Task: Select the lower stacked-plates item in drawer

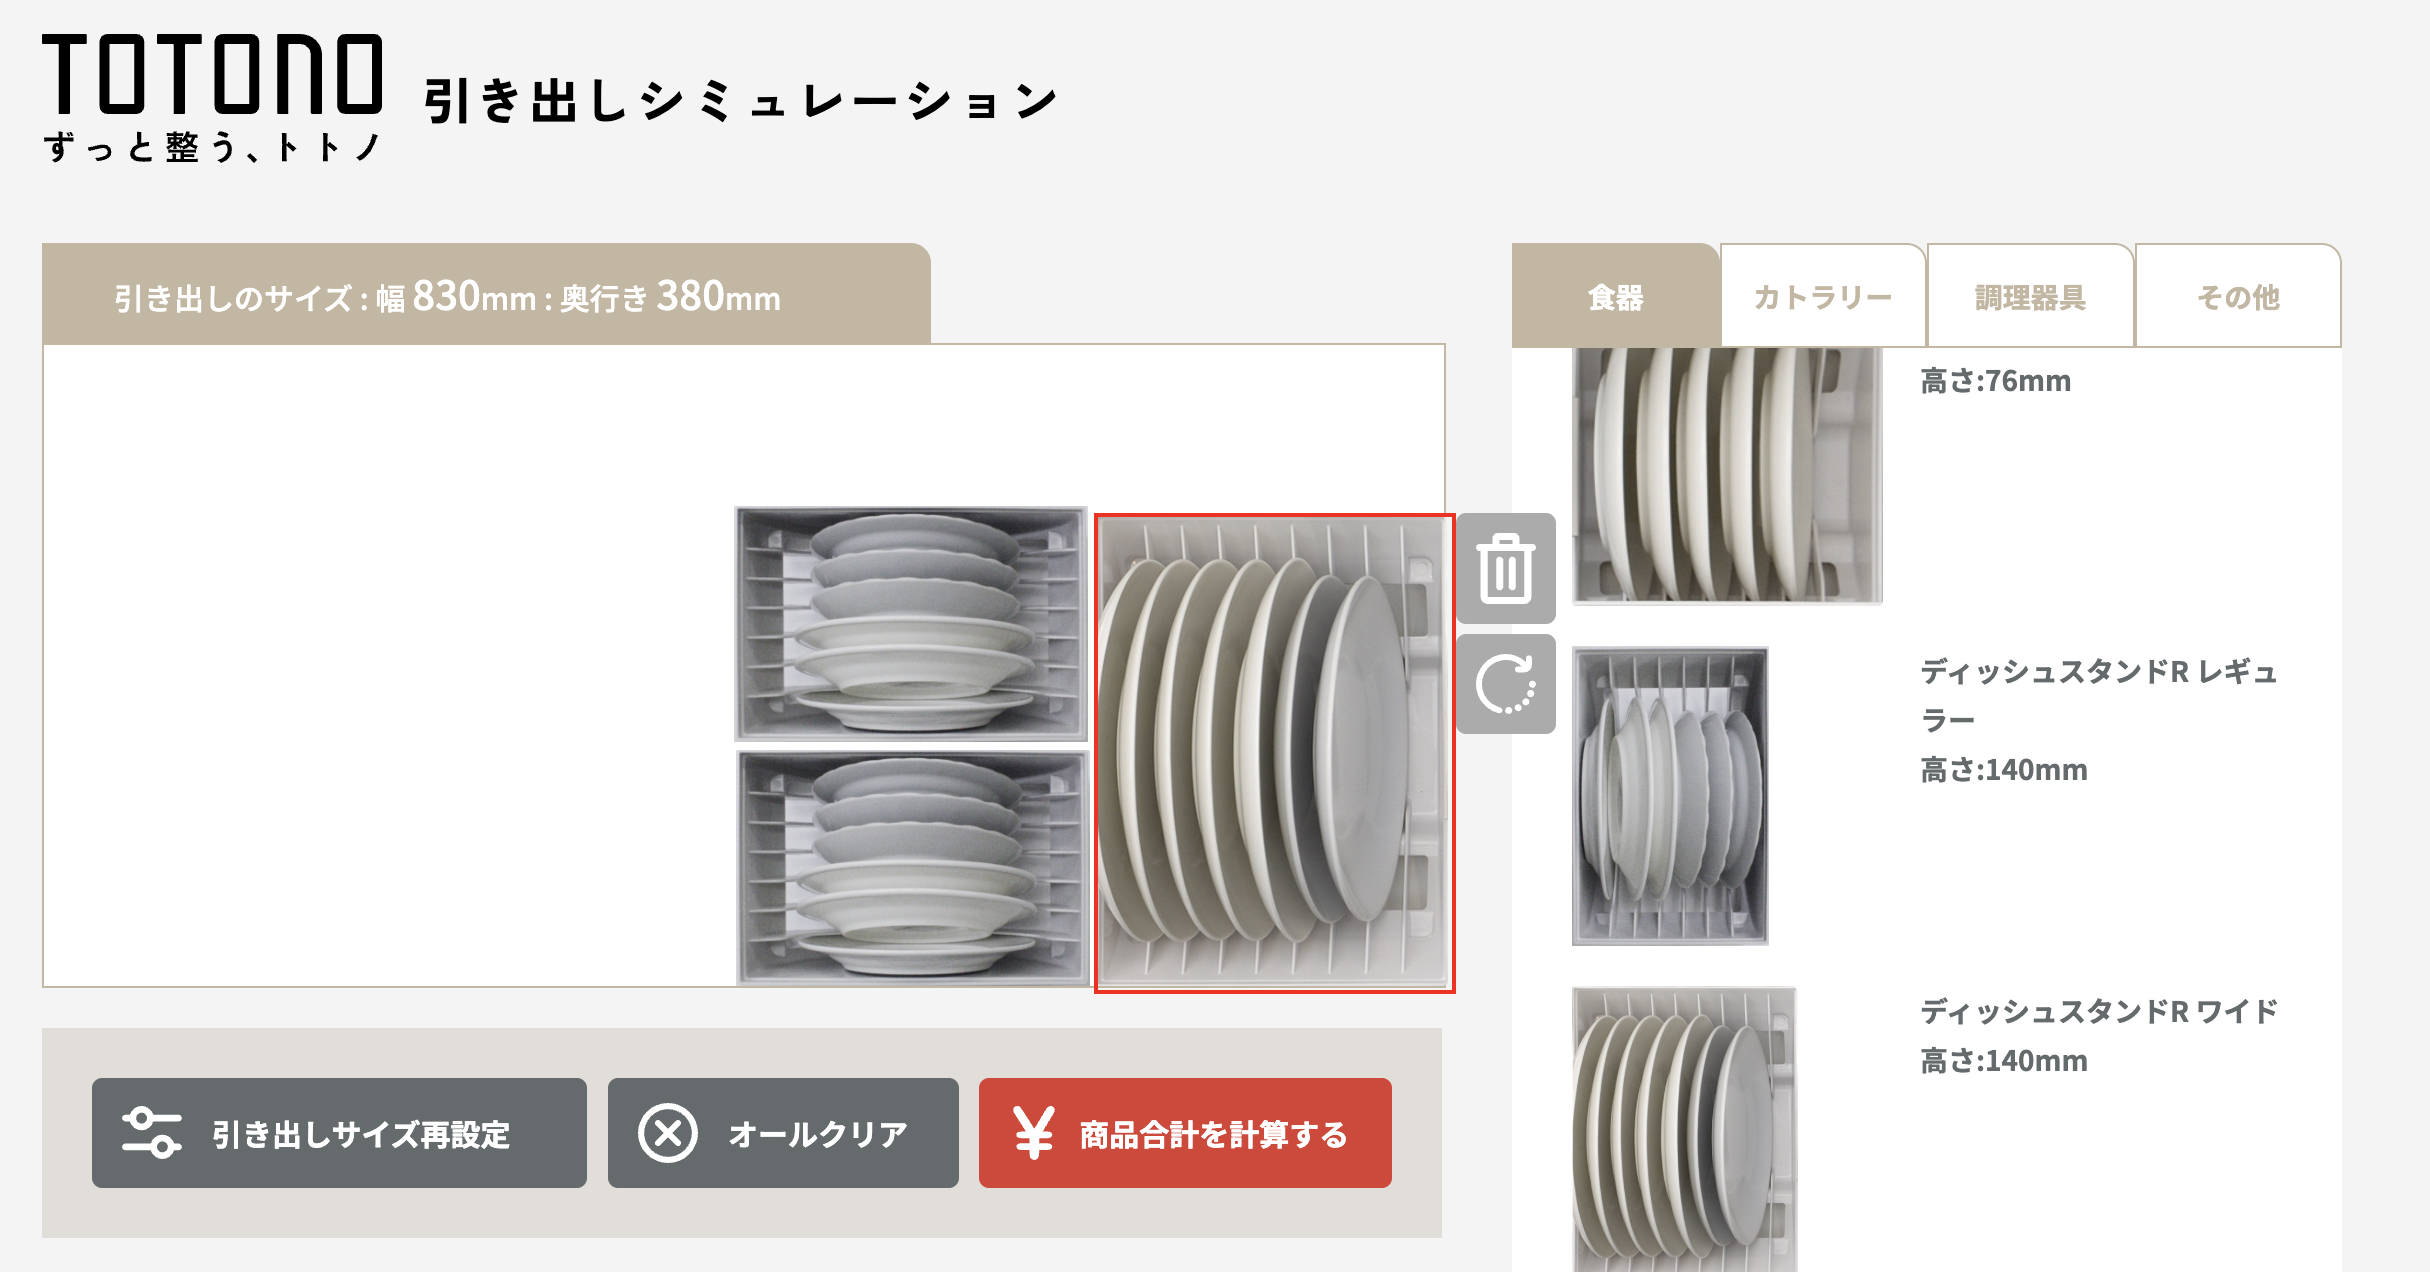Action: pyautogui.click(x=912, y=868)
